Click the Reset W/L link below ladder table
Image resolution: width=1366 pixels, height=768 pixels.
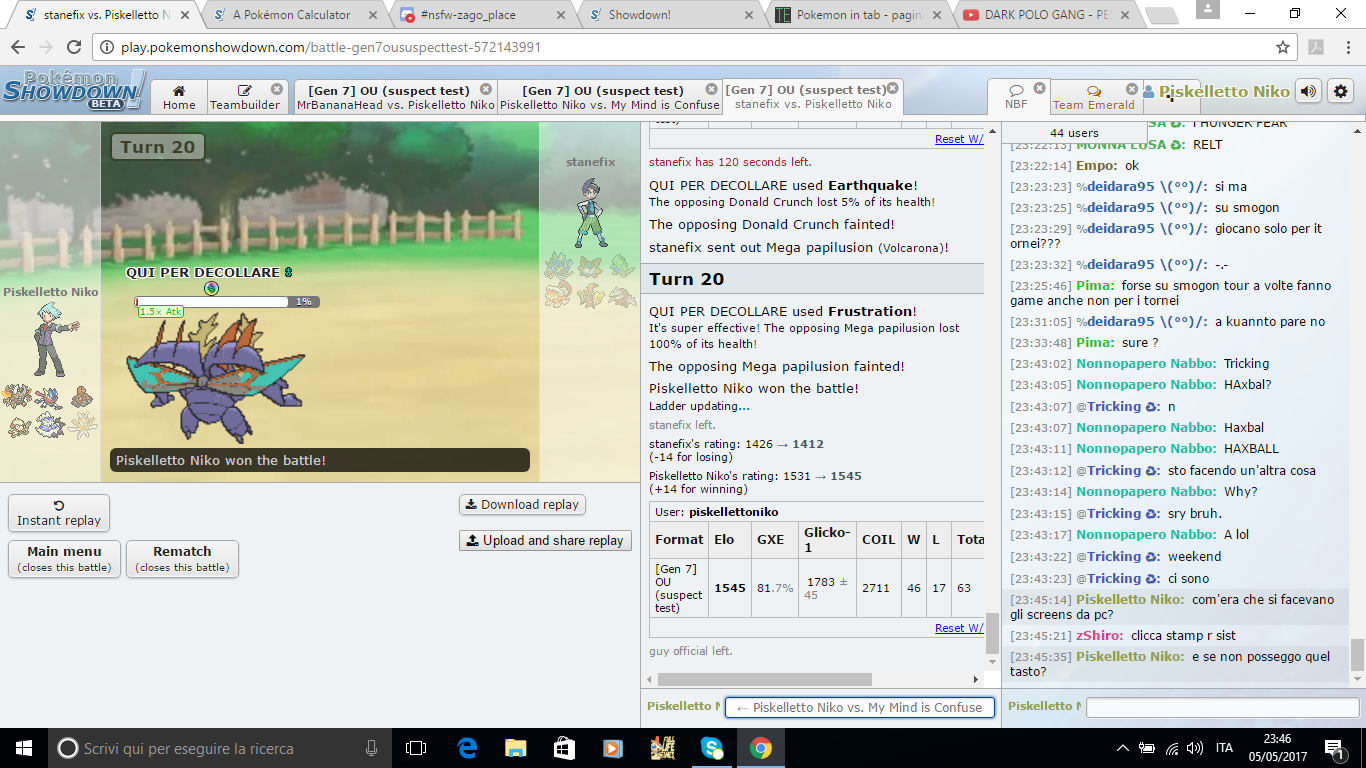(958, 628)
